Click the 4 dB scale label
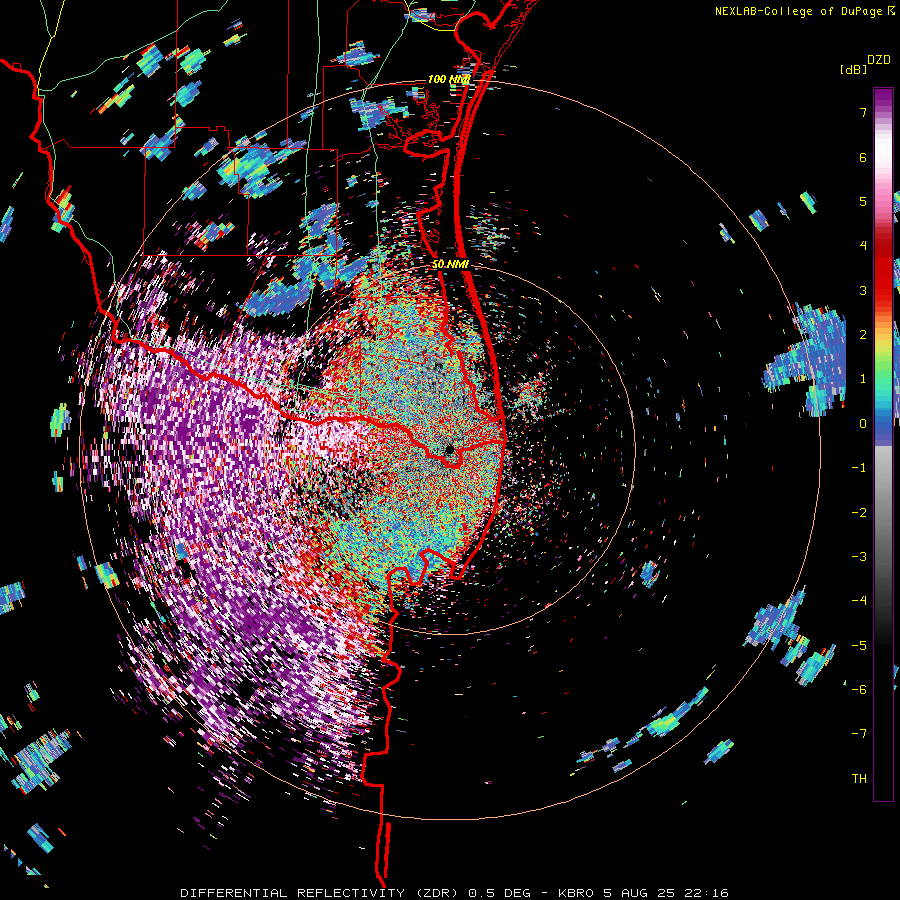Image resolution: width=900 pixels, height=900 pixels. 863,246
